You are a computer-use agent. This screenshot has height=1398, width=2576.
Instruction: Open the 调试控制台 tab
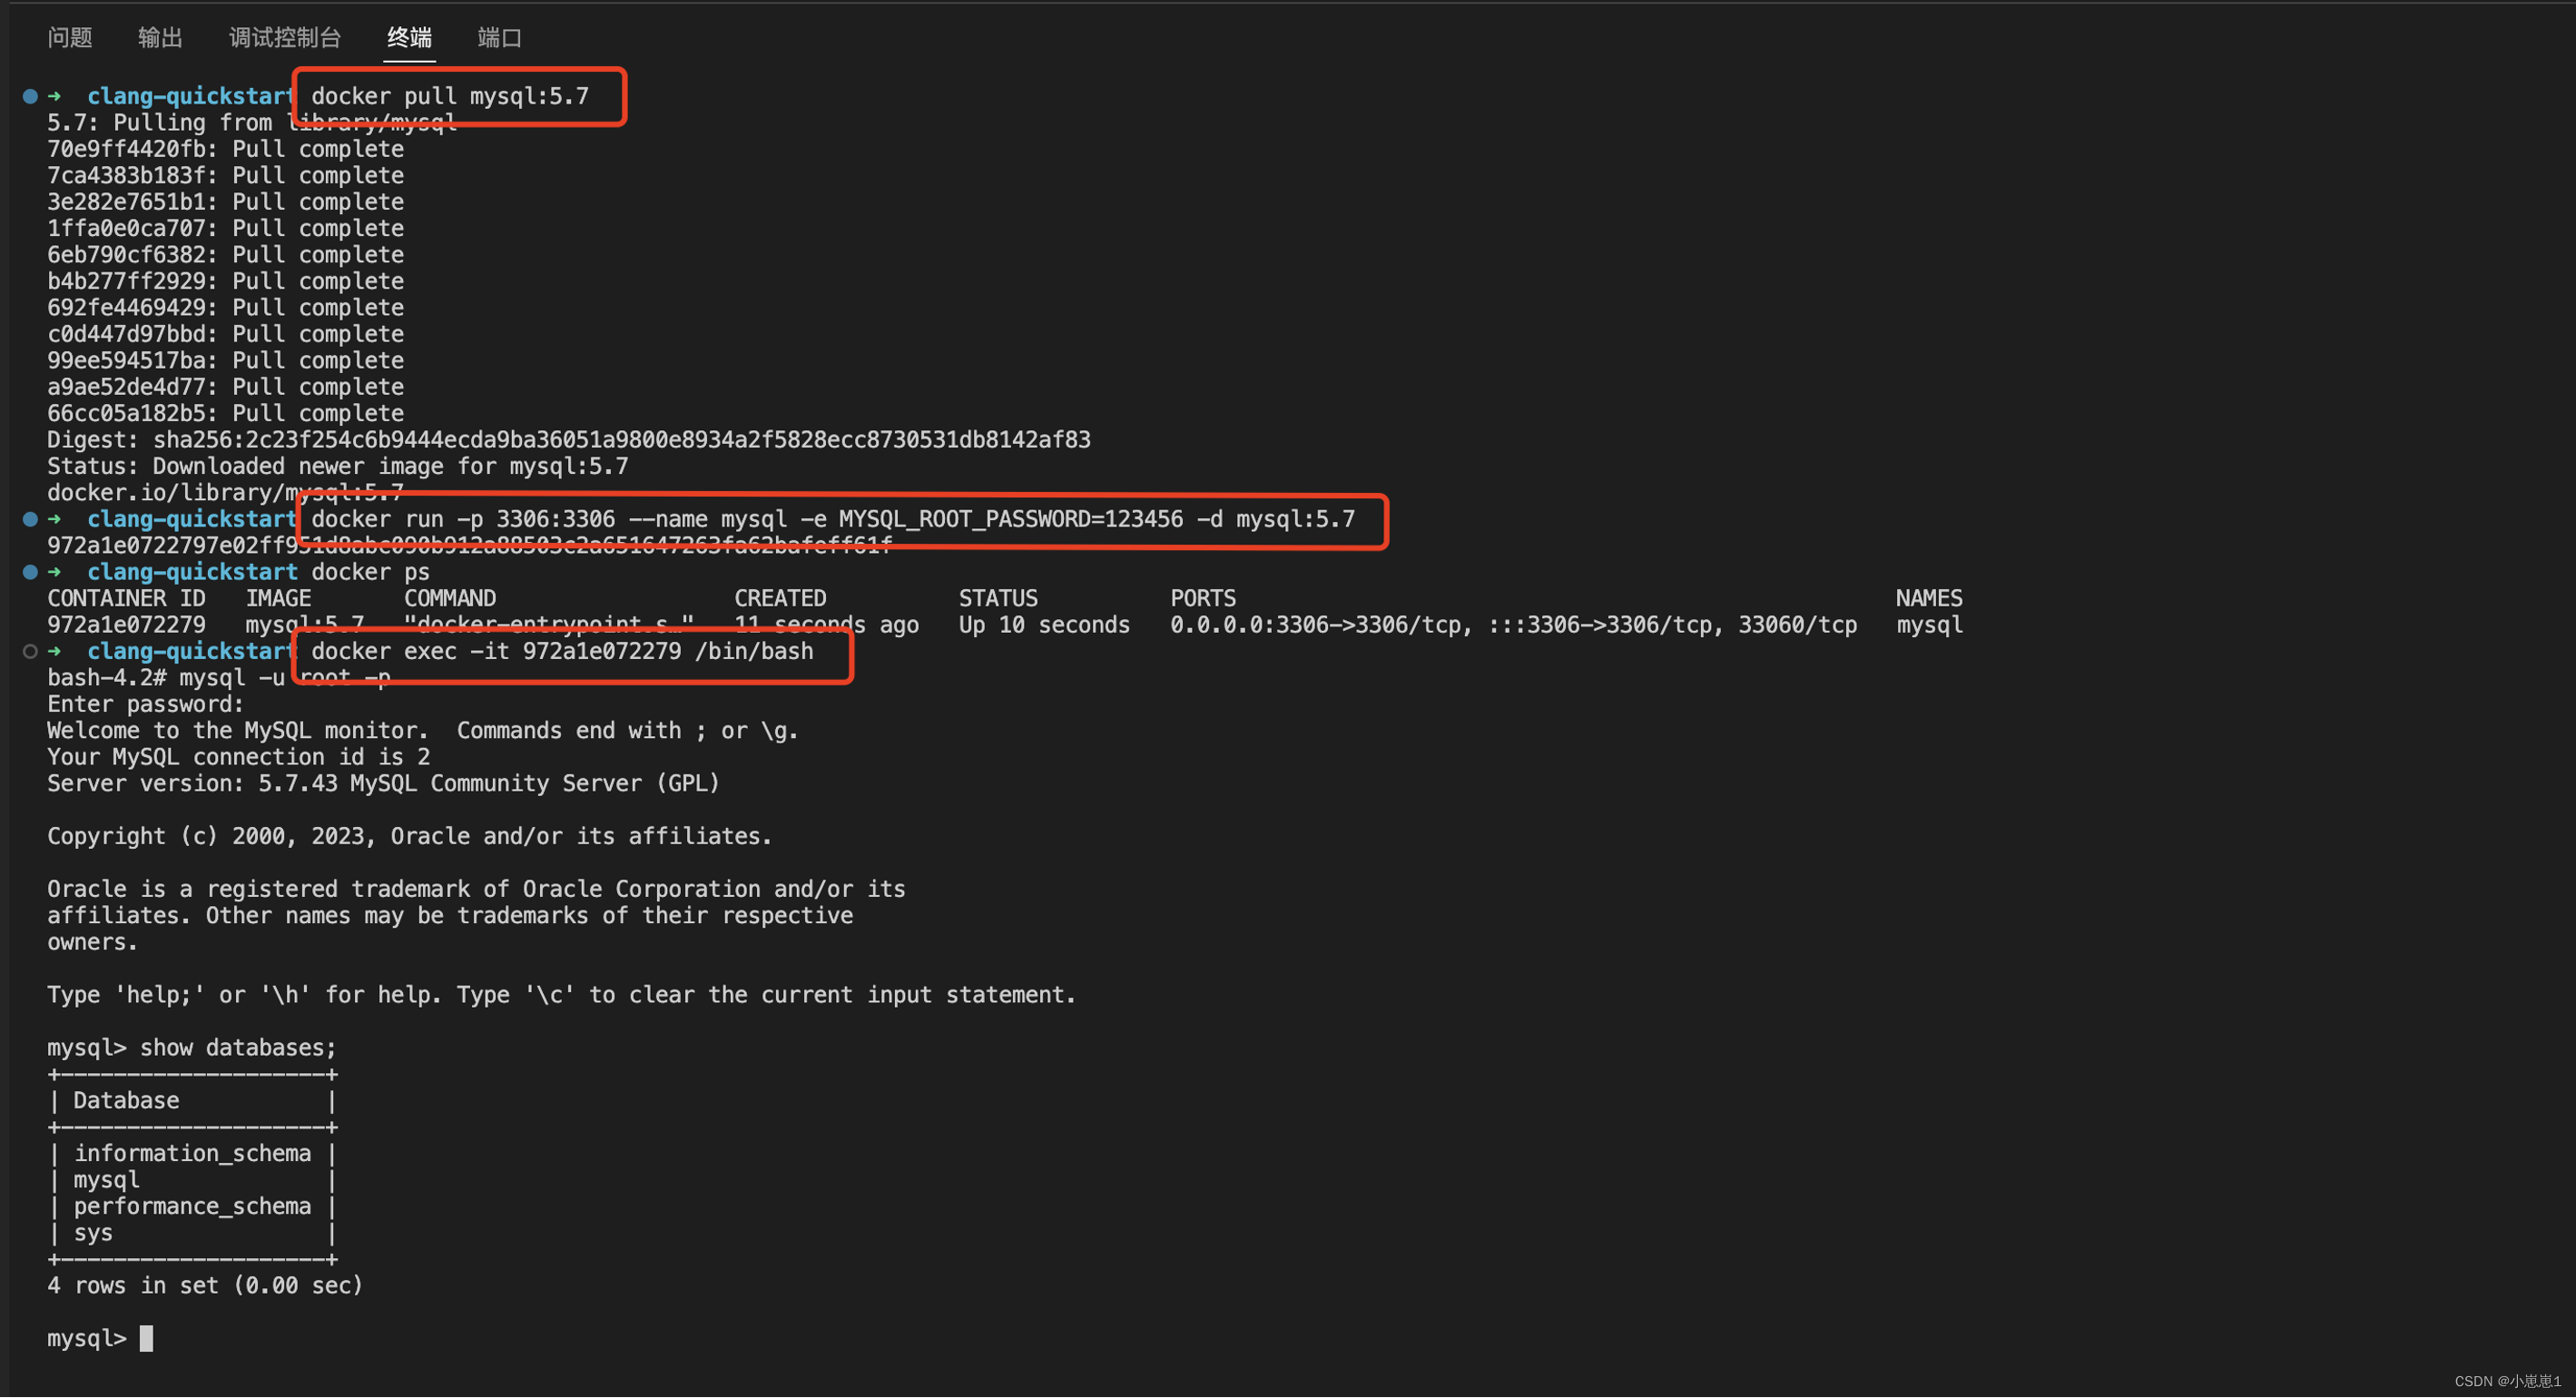(x=285, y=38)
